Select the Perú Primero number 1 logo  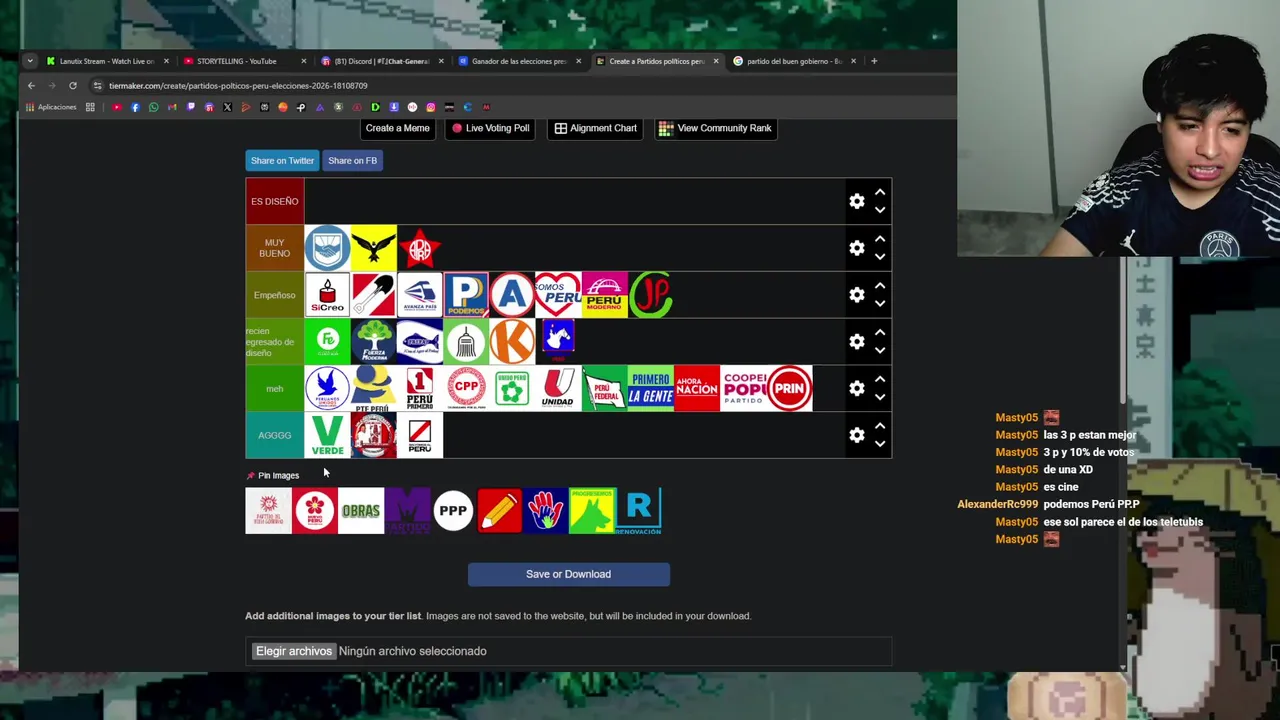(x=420, y=388)
